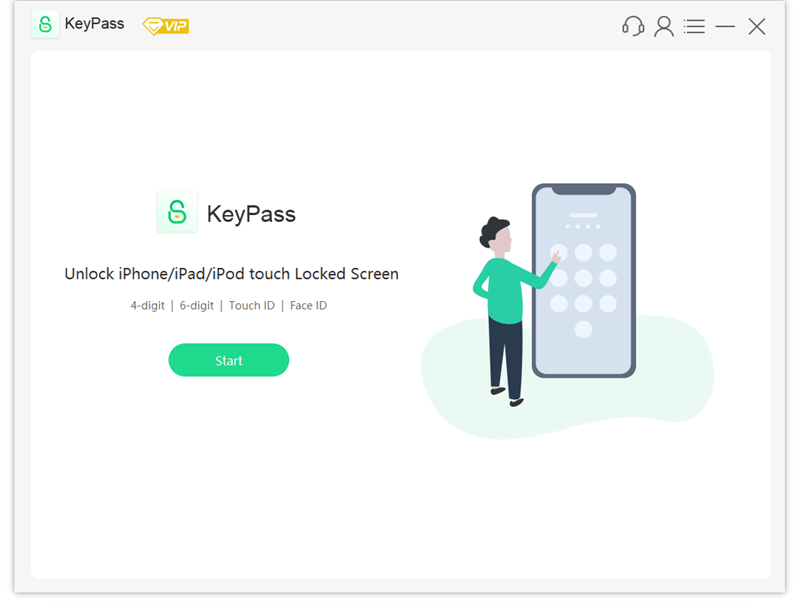
Task: Click the large KeyPass name beside logo
Action: coord(251,214)
